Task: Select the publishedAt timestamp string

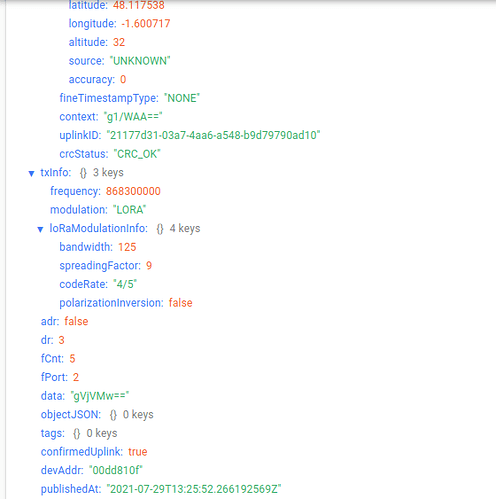Action: point(194,489)
